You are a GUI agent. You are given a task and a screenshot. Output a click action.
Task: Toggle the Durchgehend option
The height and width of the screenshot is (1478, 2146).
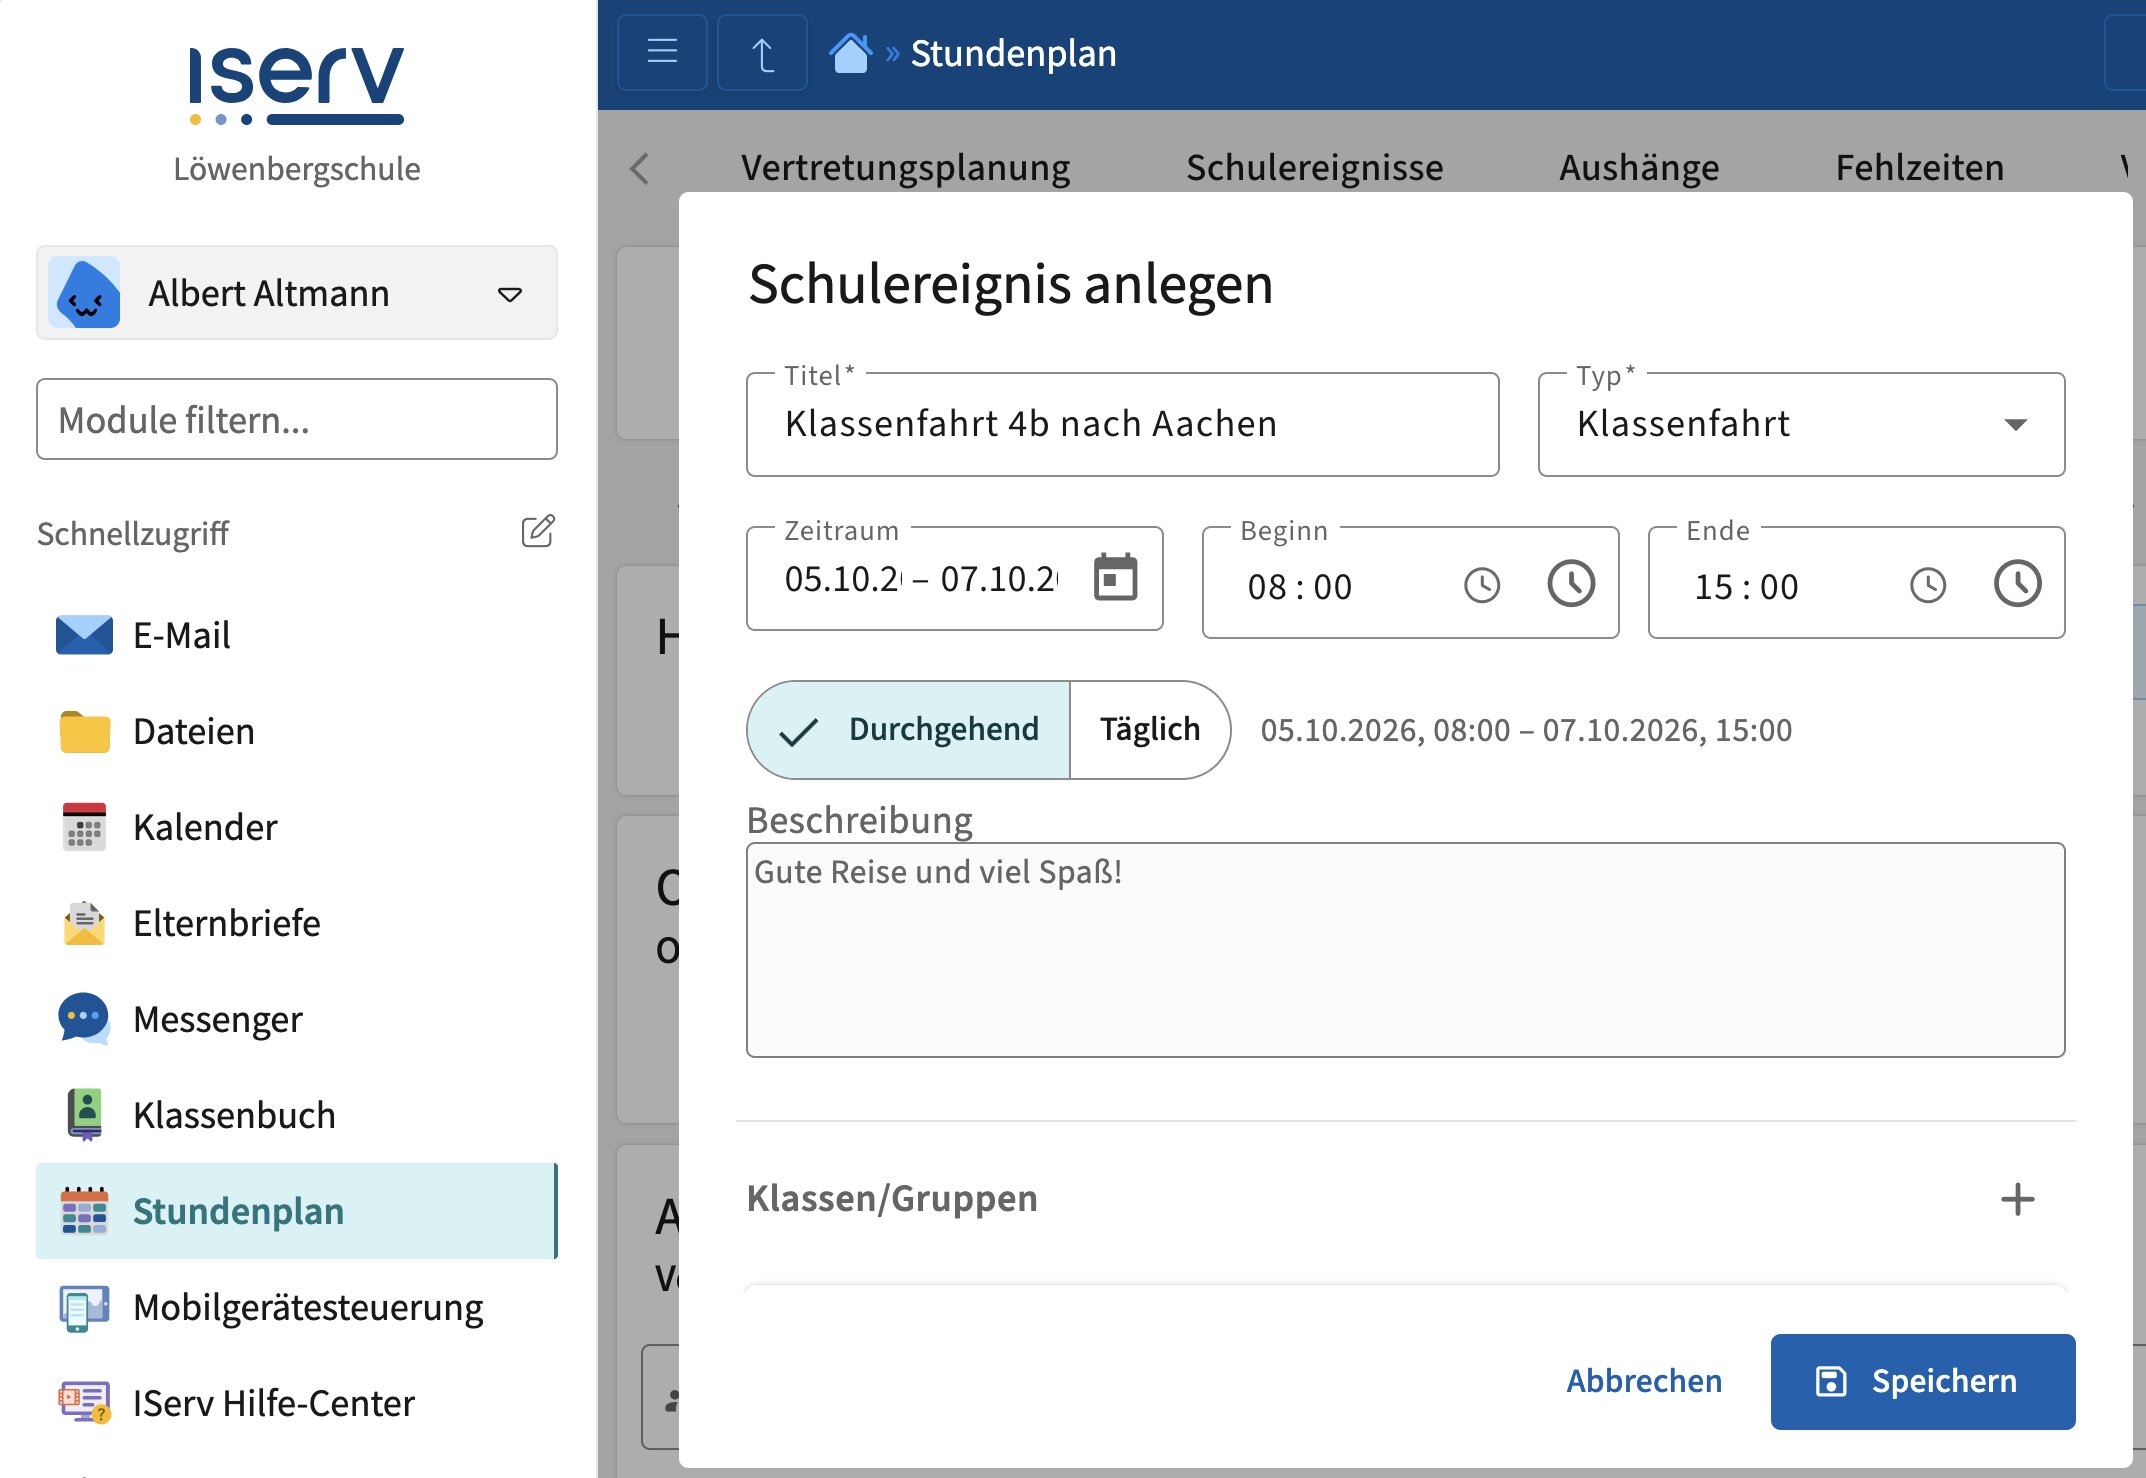(909, 730)
